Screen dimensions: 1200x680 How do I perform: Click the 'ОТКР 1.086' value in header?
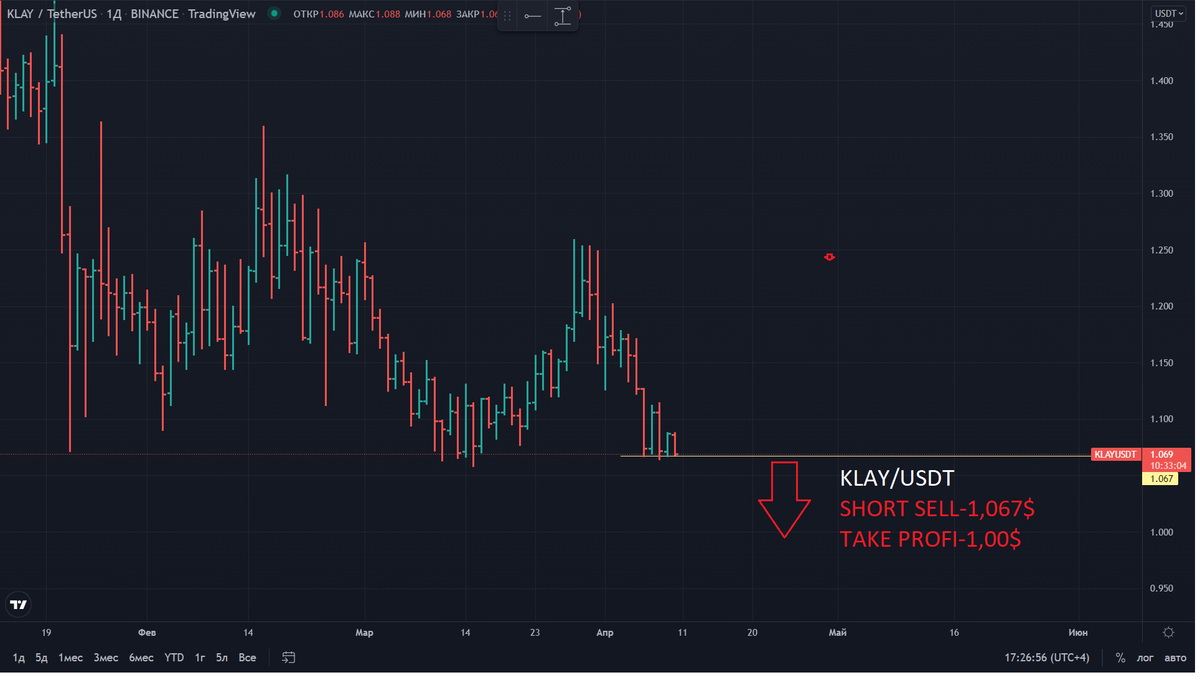[x=319, y=14]
